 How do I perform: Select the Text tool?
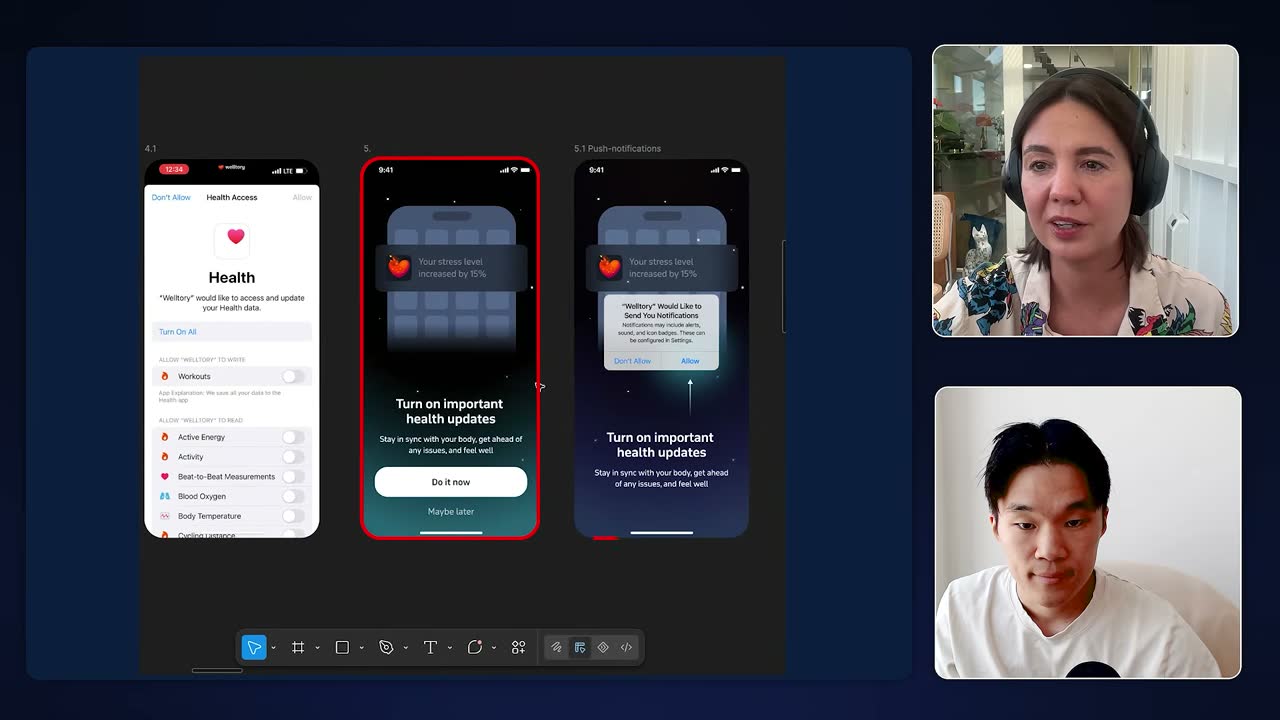point(430,648)
